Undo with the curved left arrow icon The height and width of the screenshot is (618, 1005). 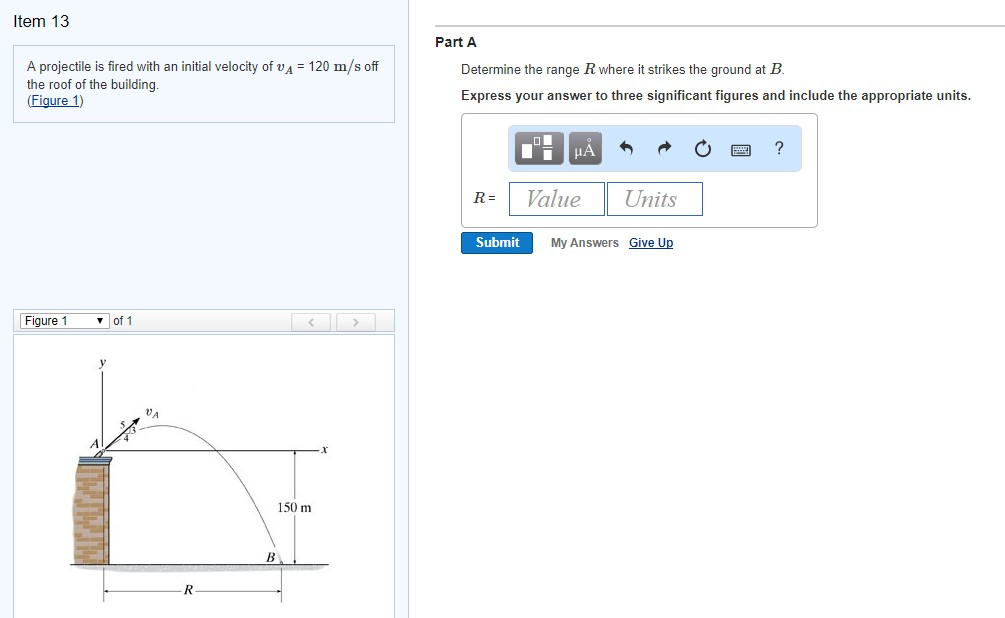627,148
